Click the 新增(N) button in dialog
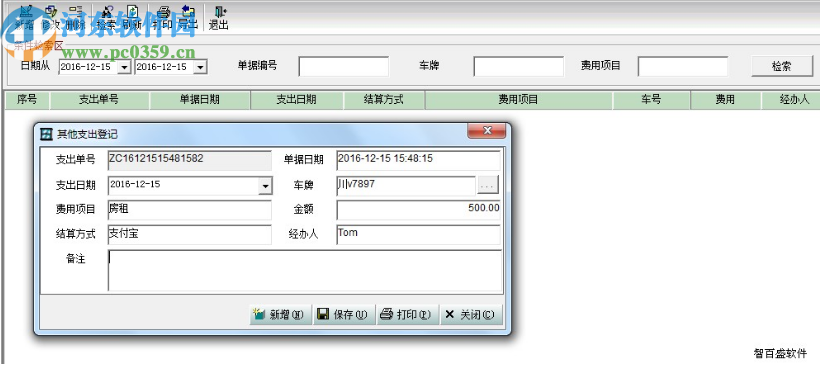The height and width of the screenshot is (386, 820). (280, 315)
